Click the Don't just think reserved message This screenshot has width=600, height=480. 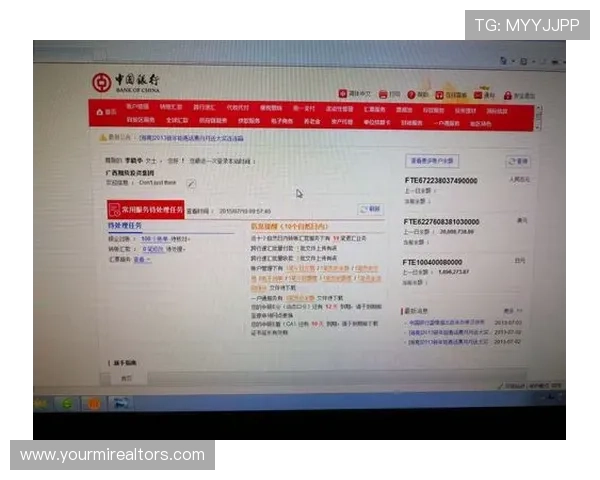coord(157,183)
